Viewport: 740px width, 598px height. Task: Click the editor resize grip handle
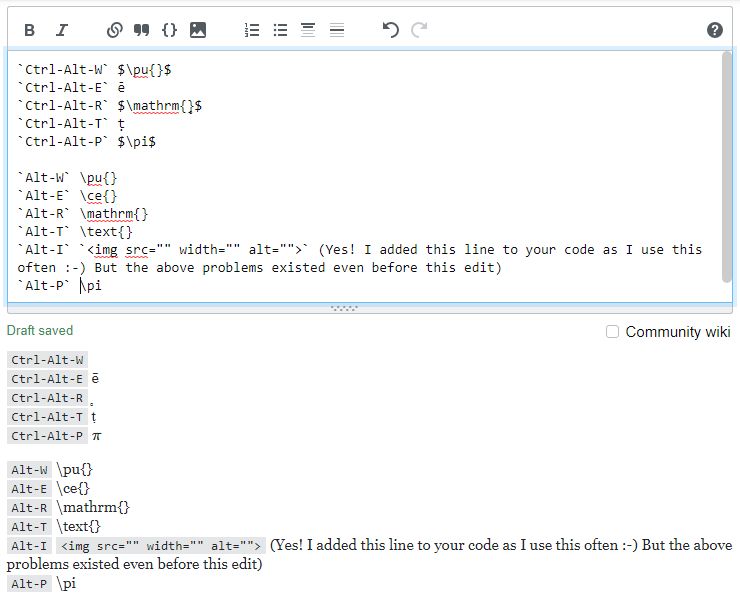coord(345,308)
